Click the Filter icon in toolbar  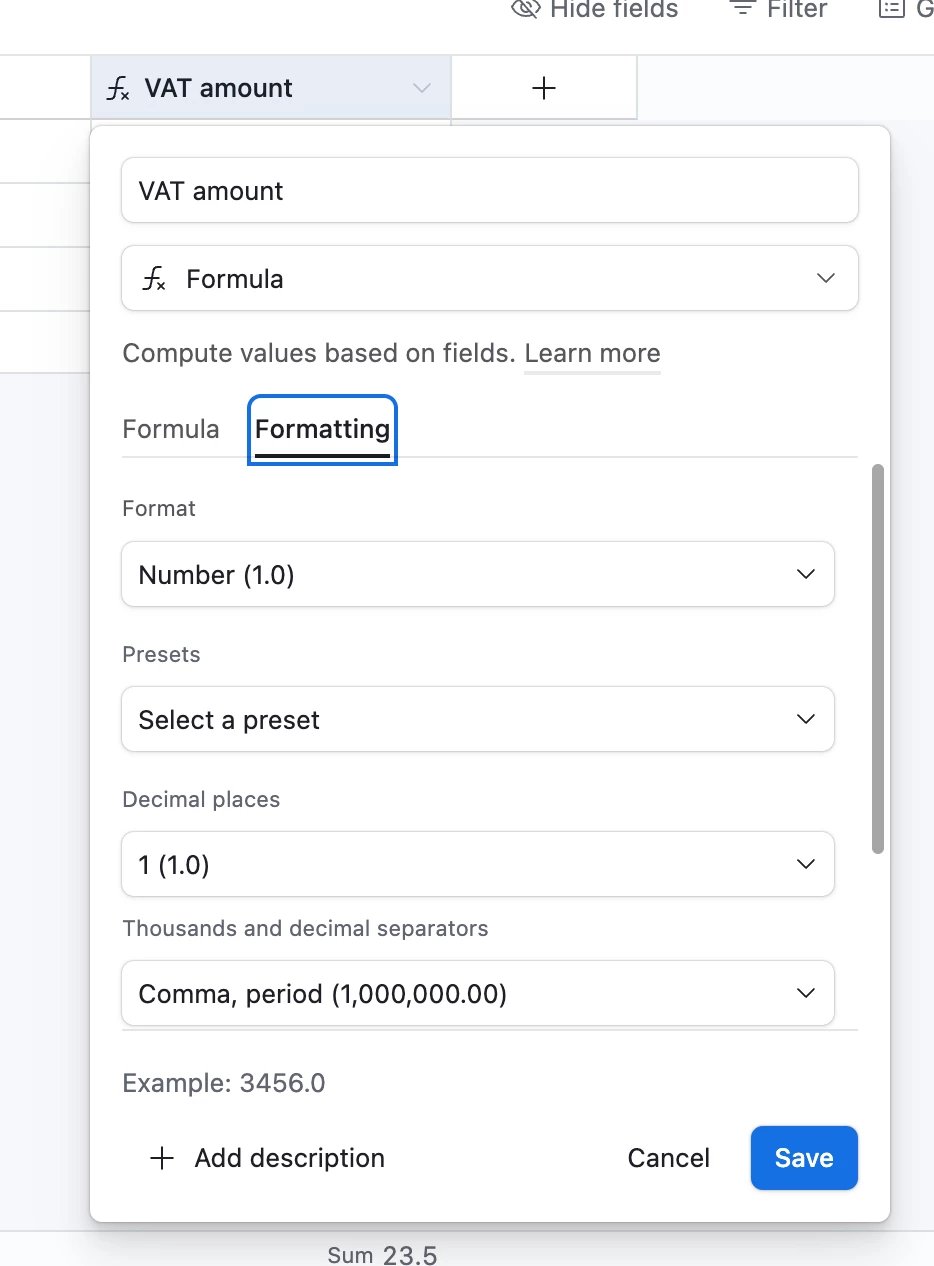pos(742,9)
